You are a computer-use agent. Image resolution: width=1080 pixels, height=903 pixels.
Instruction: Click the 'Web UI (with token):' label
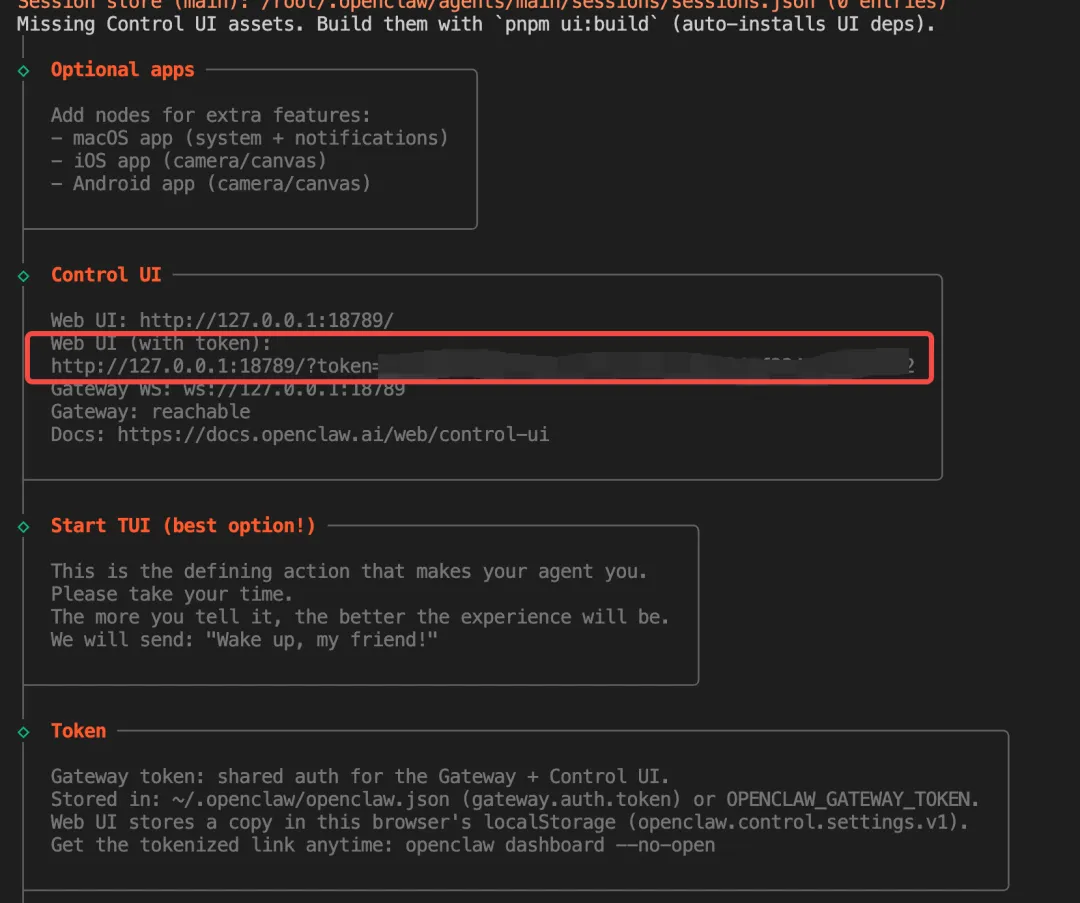161,343
